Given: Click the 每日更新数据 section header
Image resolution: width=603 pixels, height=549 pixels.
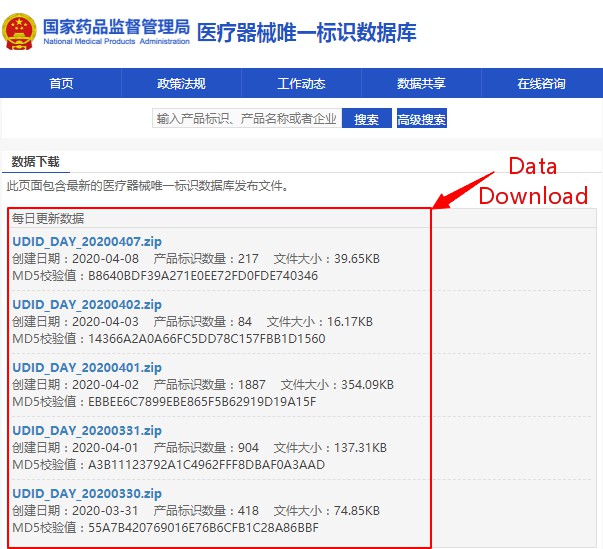Looking at the screenshot, I should pos(48,218).
